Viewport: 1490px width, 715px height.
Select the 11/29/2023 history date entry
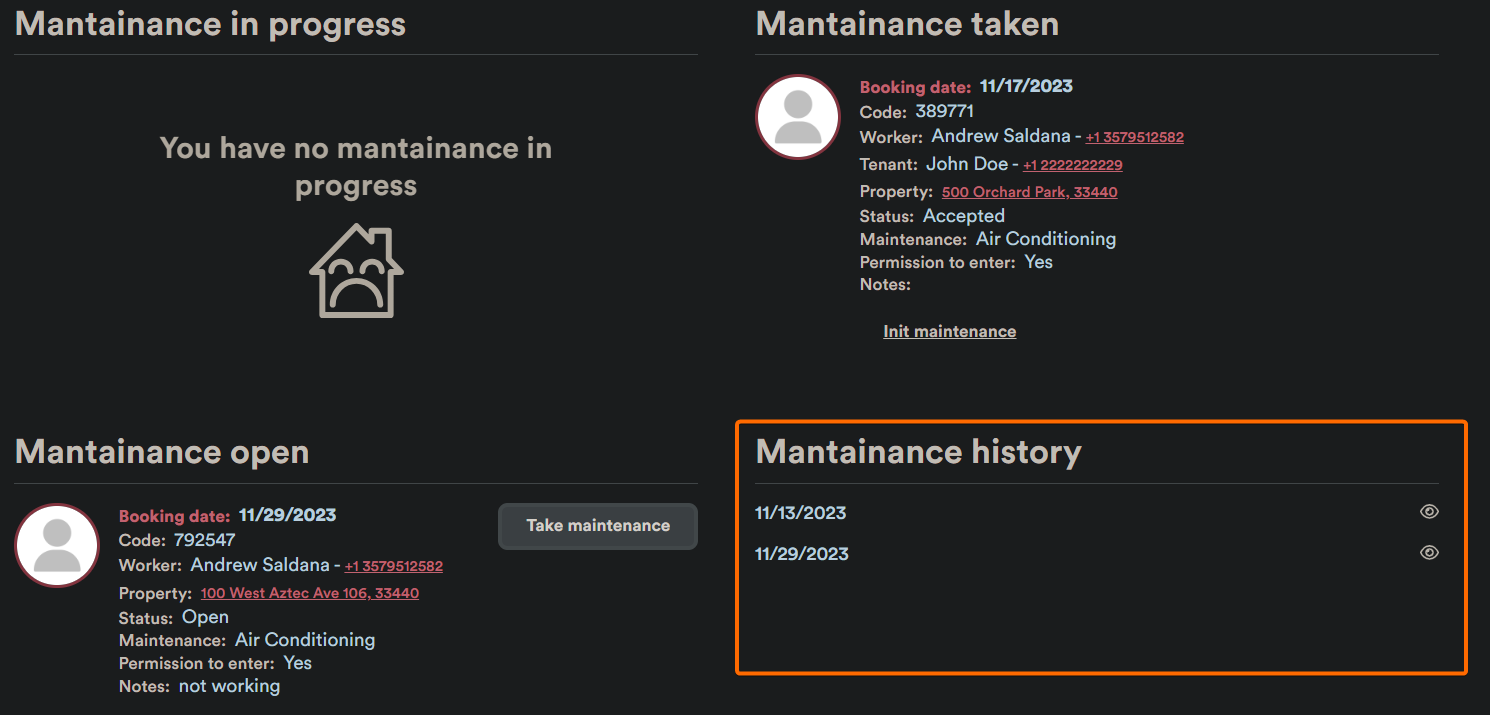[801, 554]
